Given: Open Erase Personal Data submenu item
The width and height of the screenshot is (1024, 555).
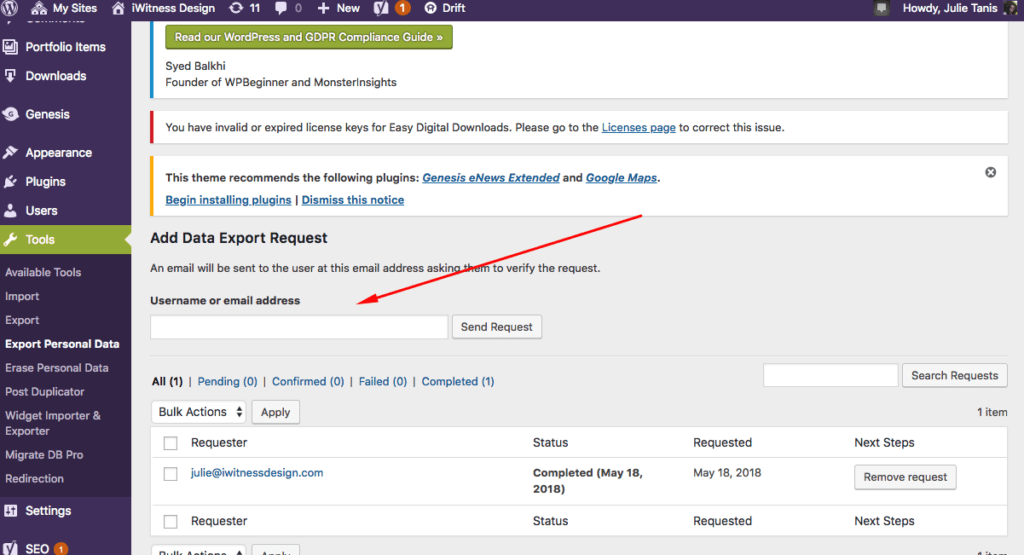Looking at the screenshot, I should pos(57,368).
